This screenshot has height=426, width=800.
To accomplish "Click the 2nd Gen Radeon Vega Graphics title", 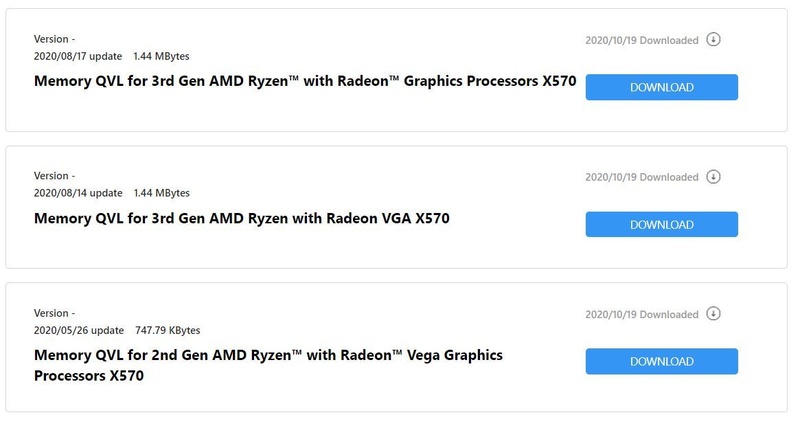I will point(268,365).
